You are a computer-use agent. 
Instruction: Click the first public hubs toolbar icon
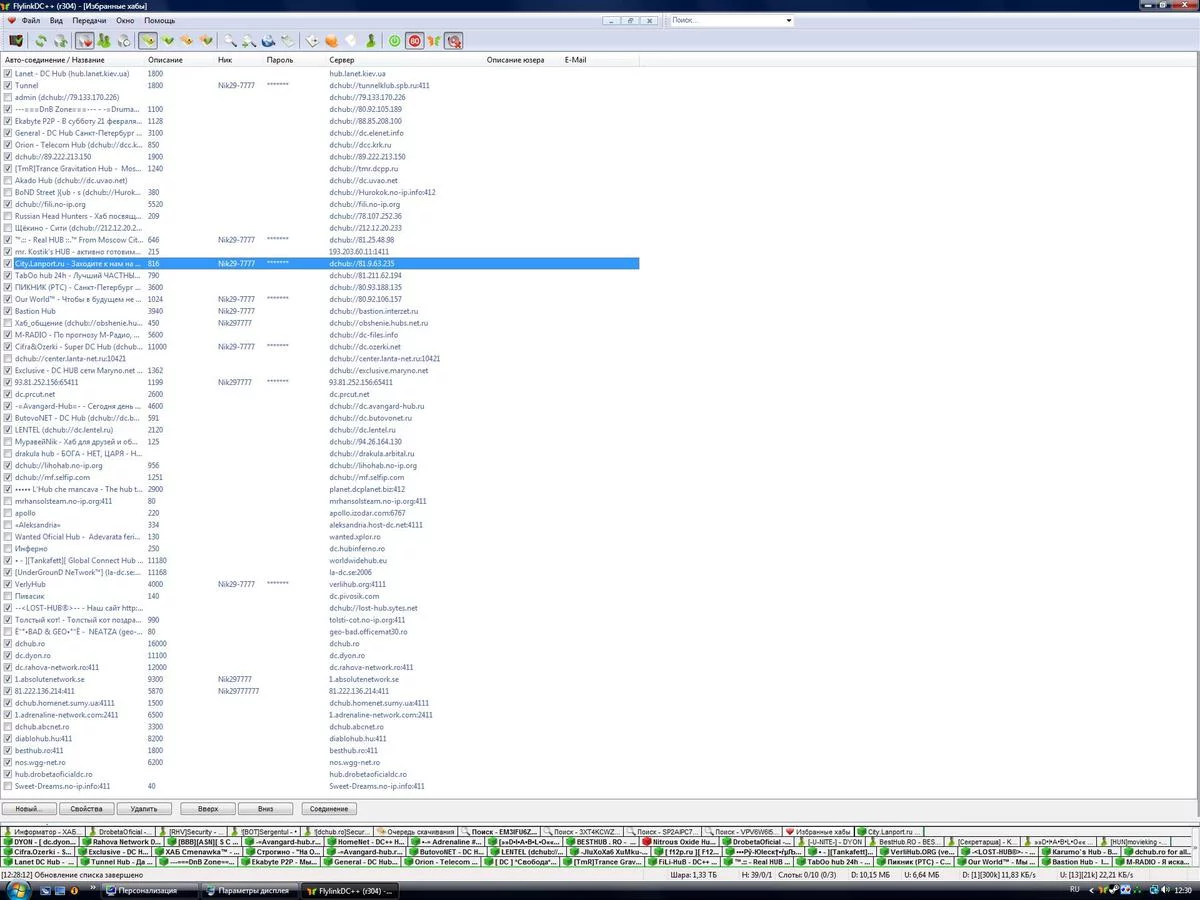coord(16,41)
